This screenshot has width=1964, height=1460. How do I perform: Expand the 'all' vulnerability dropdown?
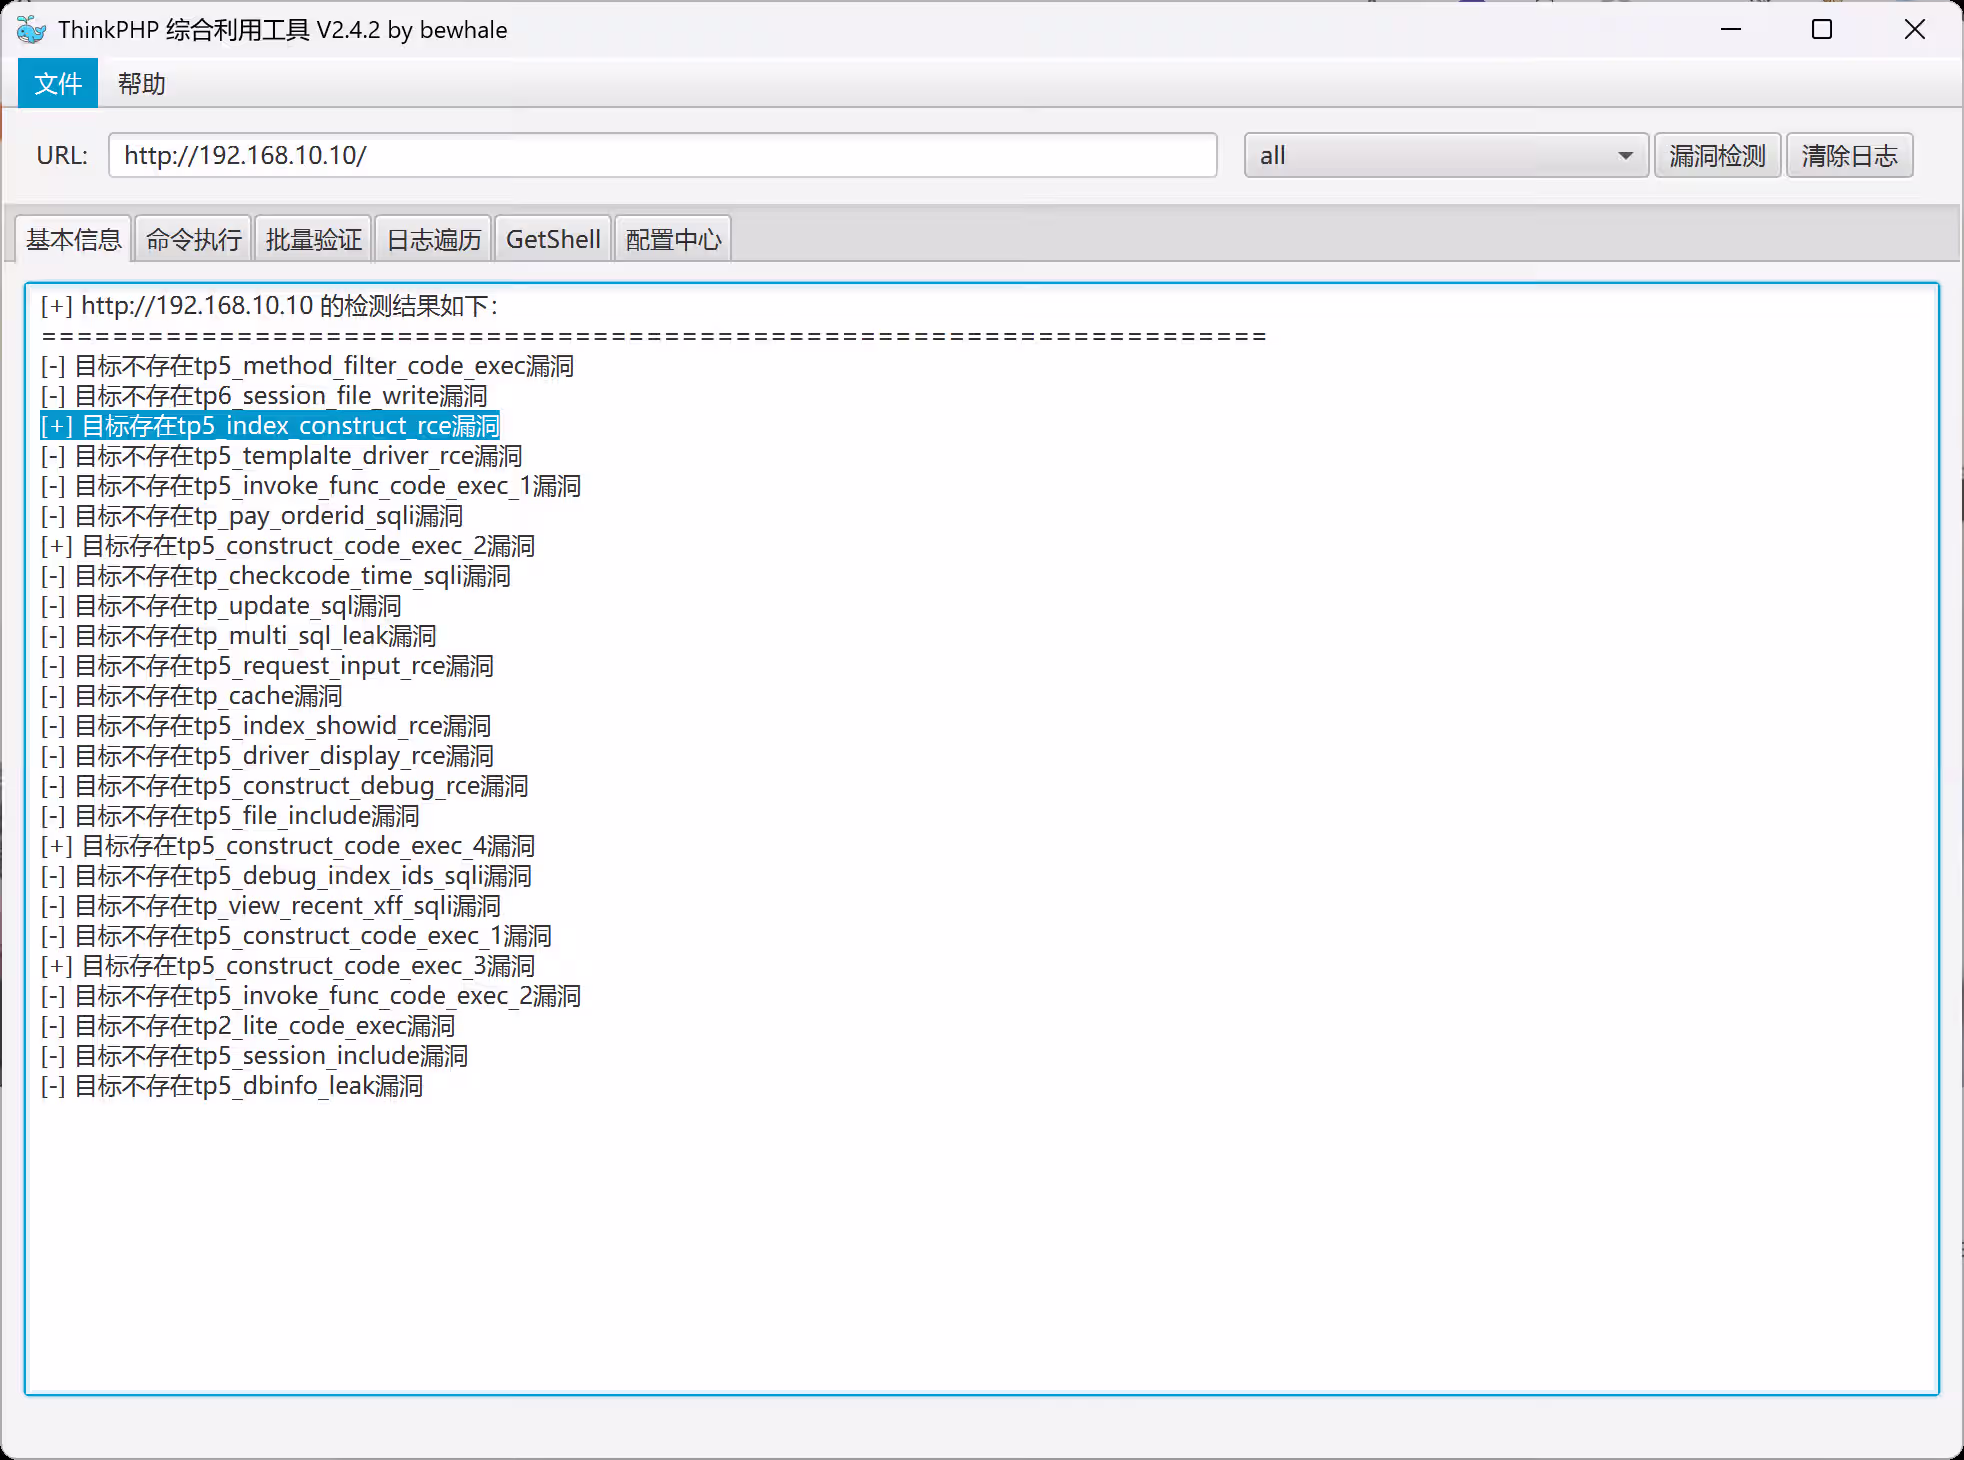1445,155
